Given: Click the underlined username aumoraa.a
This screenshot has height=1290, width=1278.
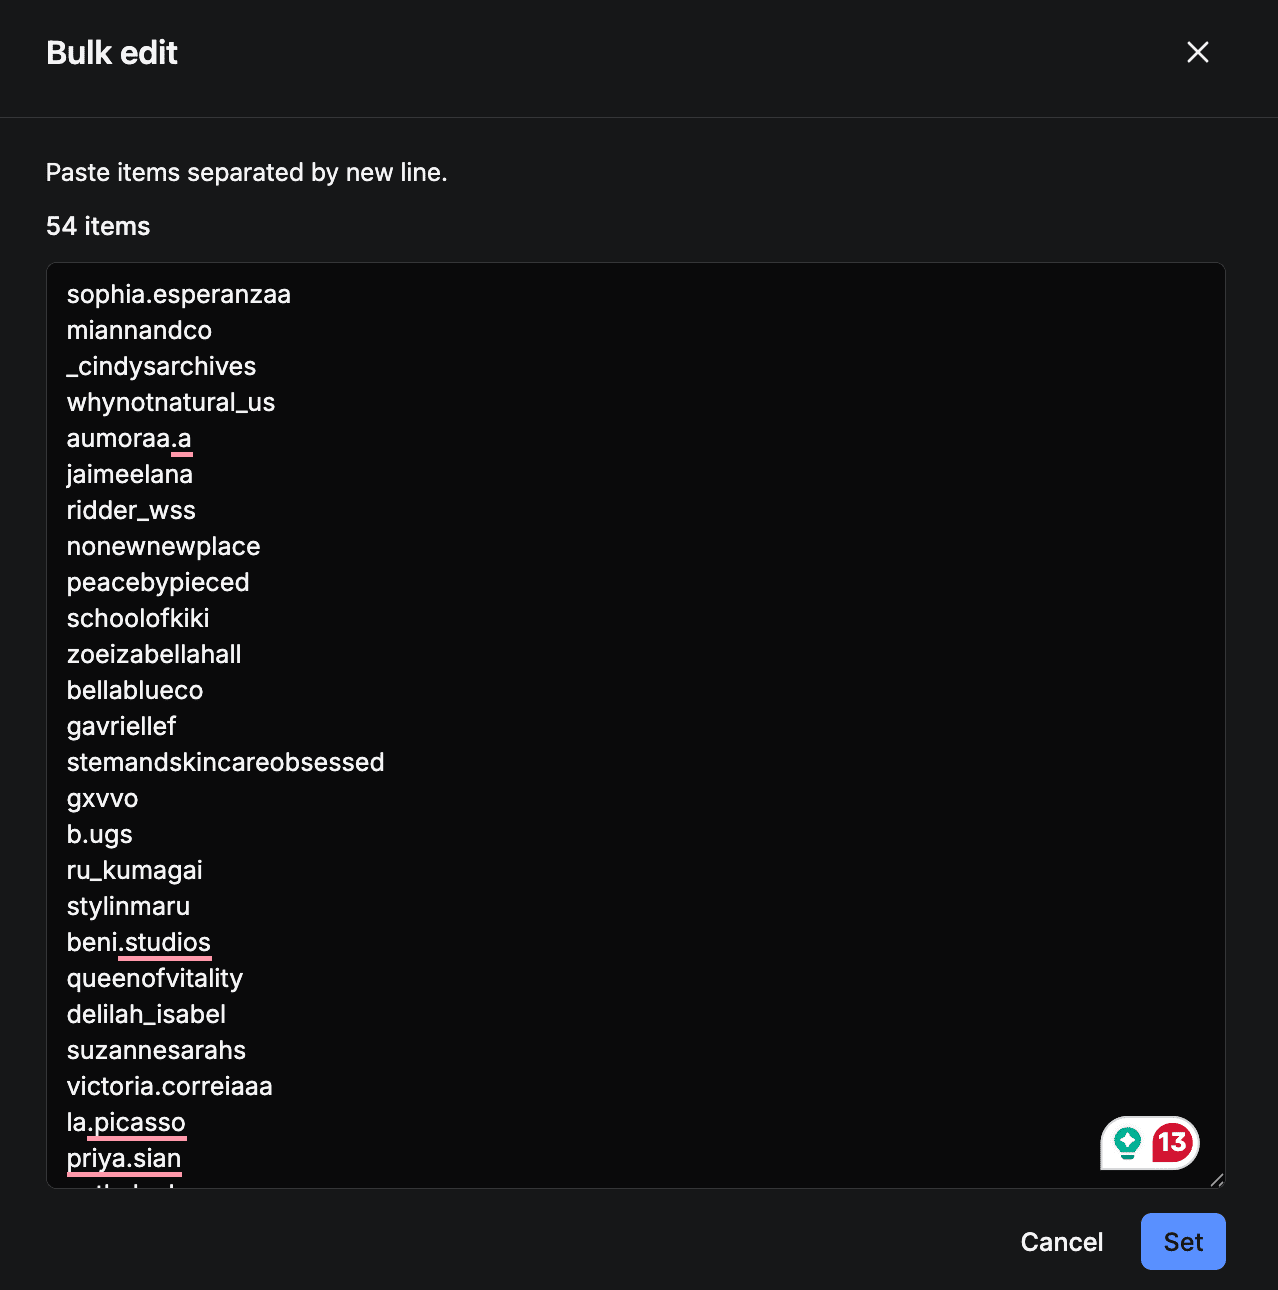Looking at the screenshot, I should (x=129, y=438).
